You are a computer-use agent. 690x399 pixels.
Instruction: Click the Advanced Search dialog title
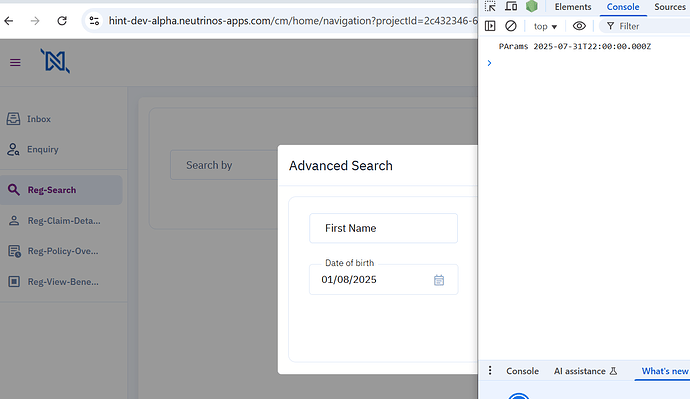pyautogui.click(x=341, y=165)
